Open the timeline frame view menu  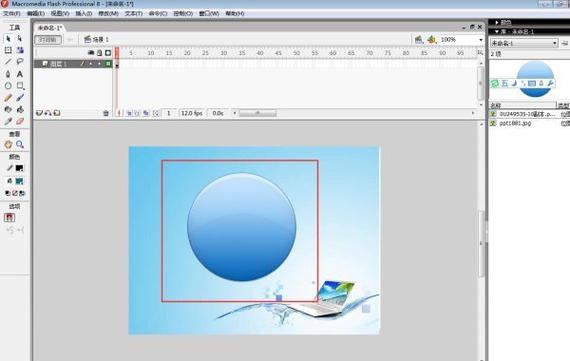[480, 53]
